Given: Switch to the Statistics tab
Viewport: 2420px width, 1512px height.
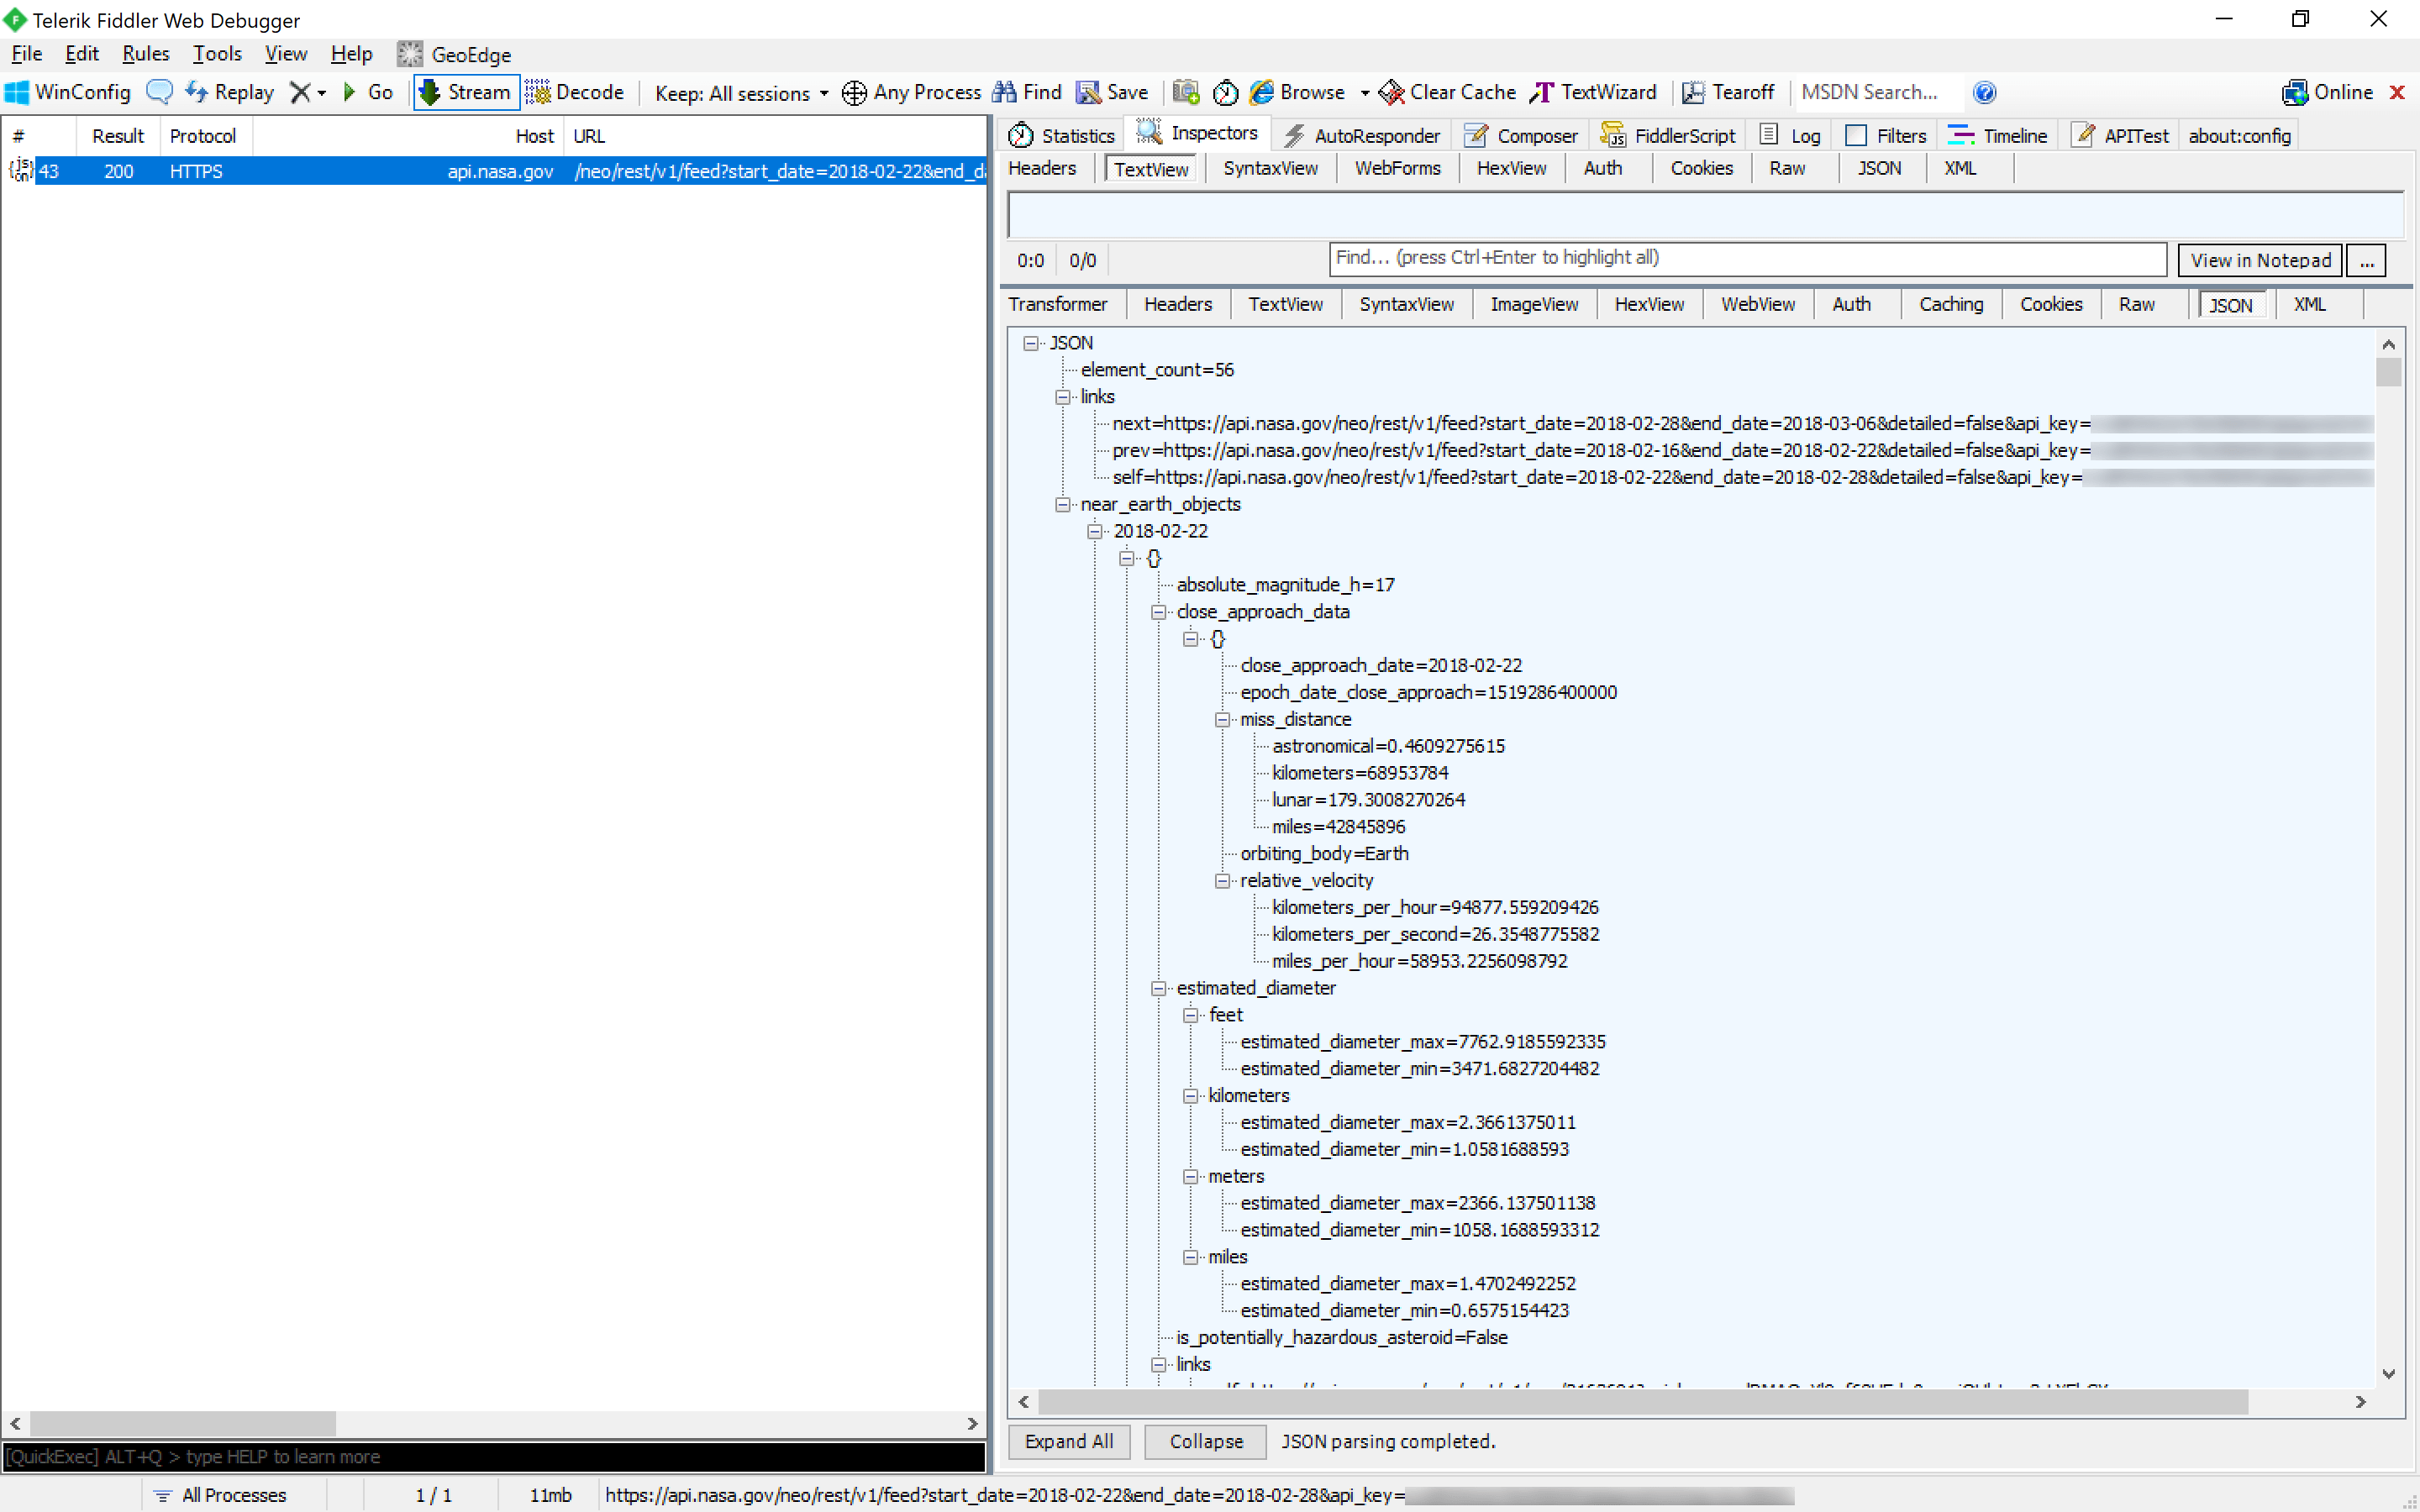Looking at the screenshot, I should tap(1061, 135).
